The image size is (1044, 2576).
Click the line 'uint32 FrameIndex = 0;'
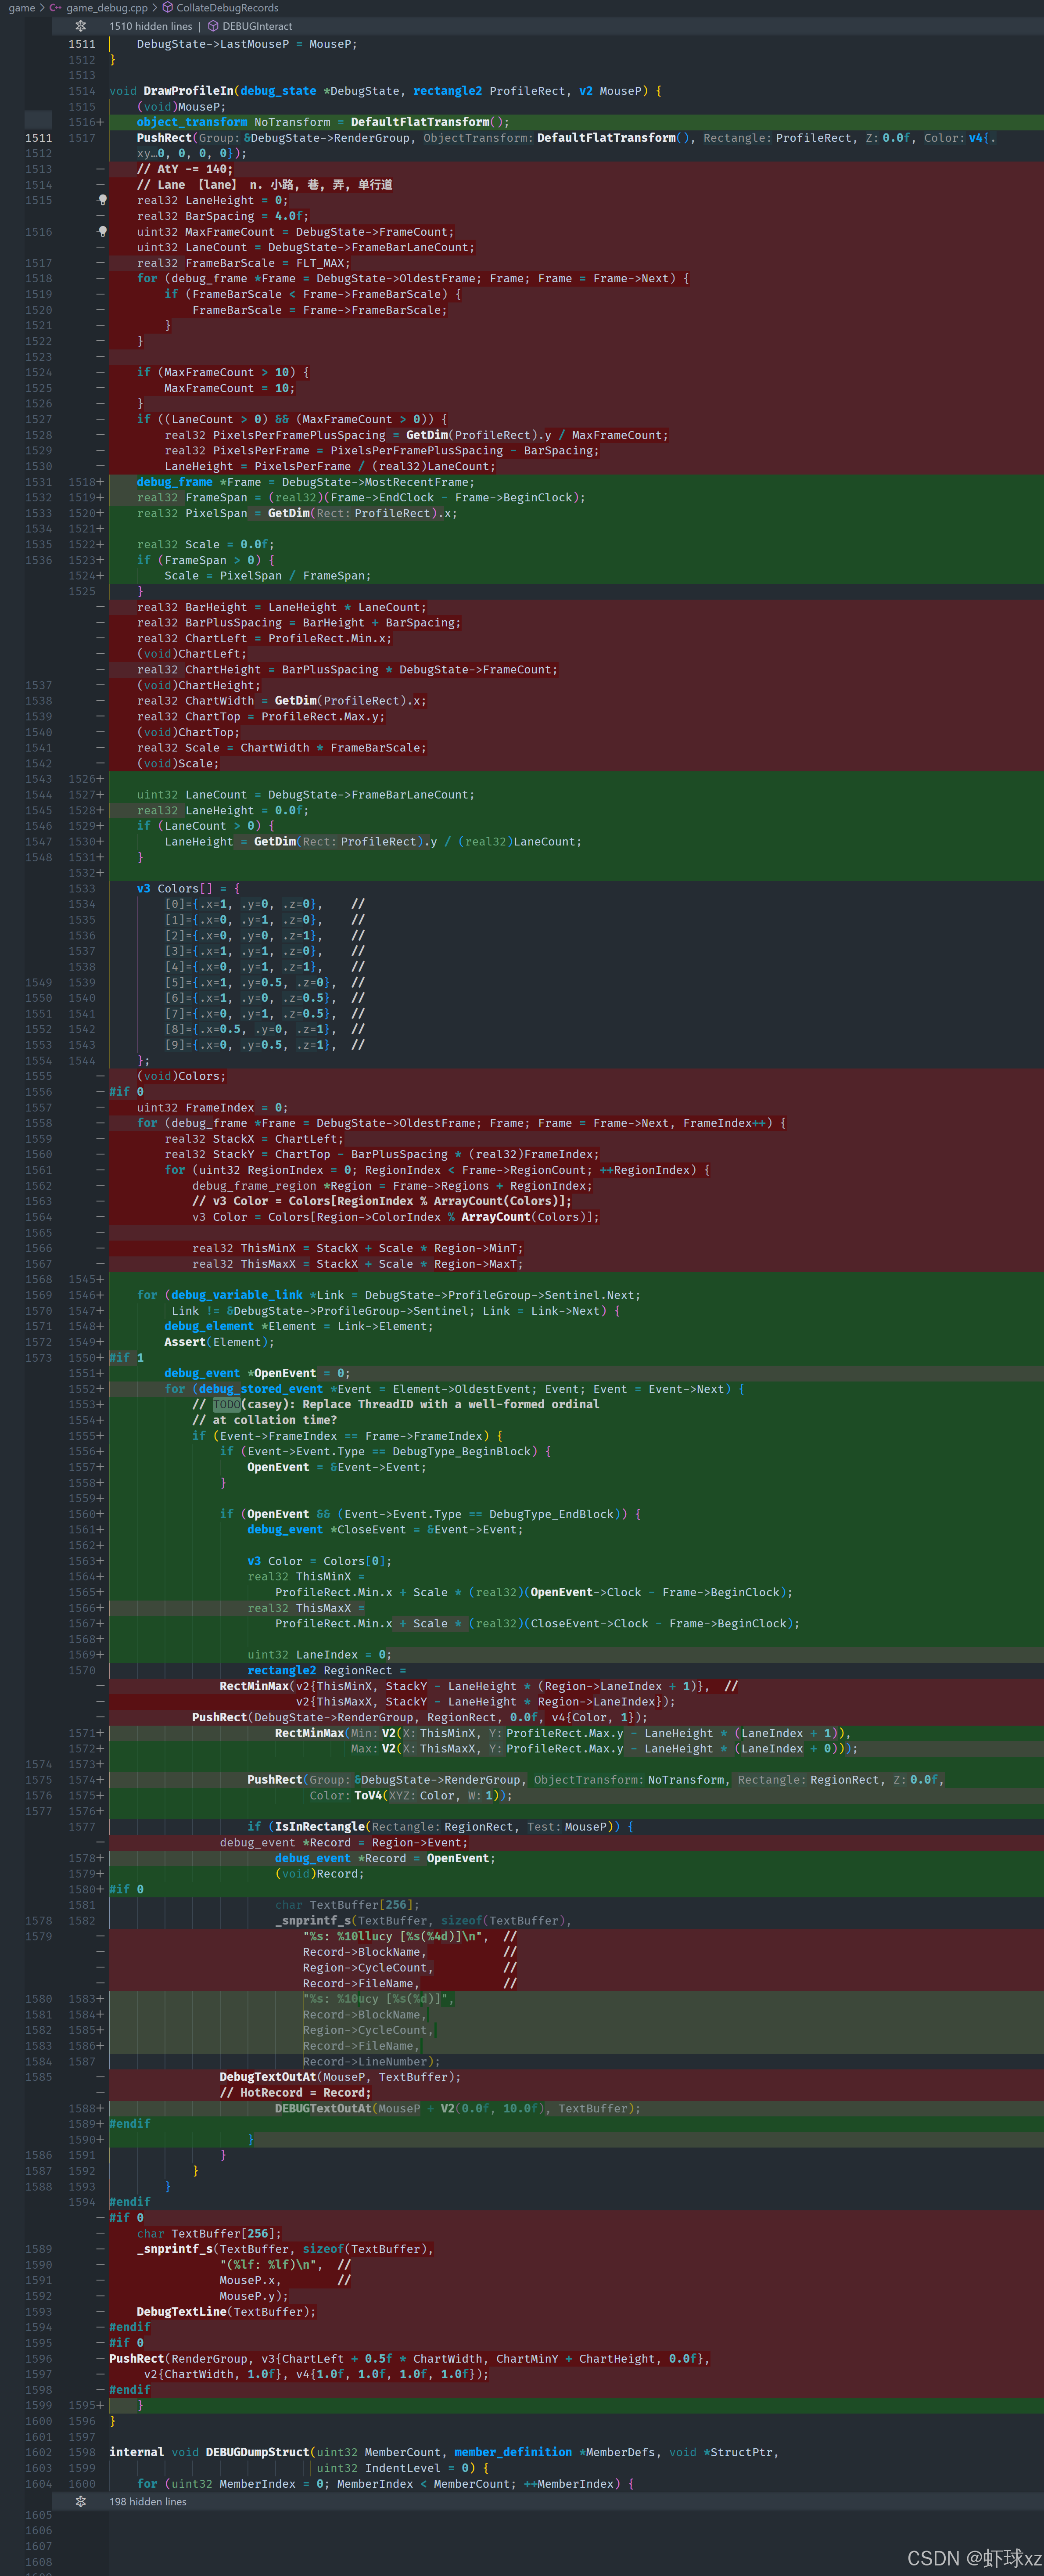(x=212, y=1107)
